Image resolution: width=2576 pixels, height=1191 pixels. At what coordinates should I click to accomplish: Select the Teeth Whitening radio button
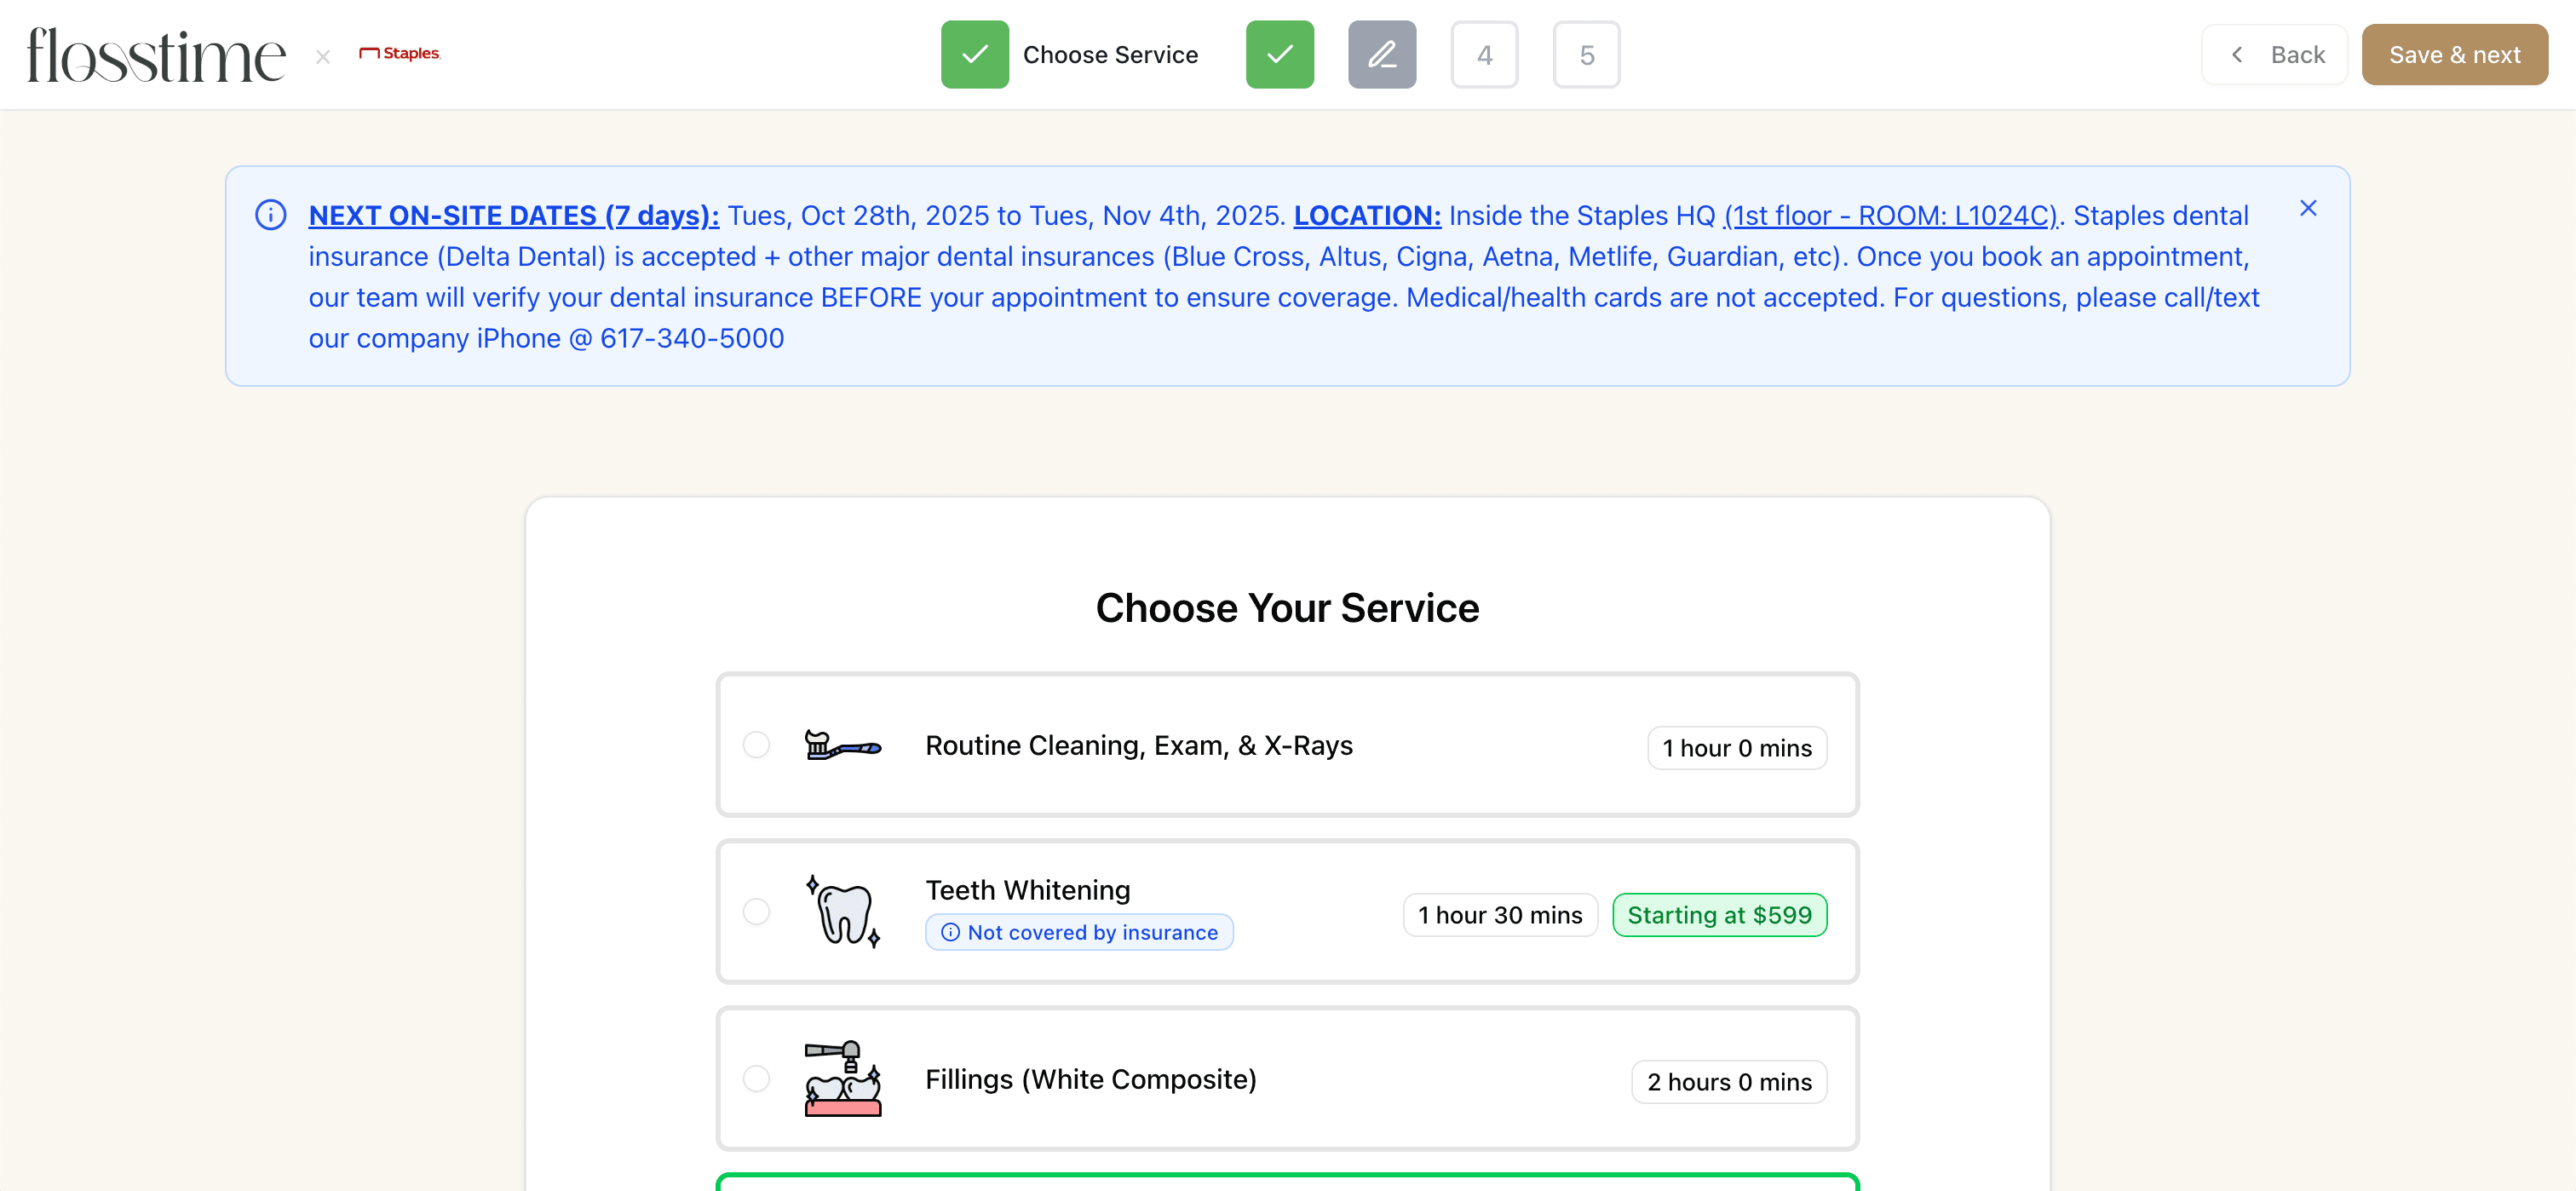click(x=756, y=912)
